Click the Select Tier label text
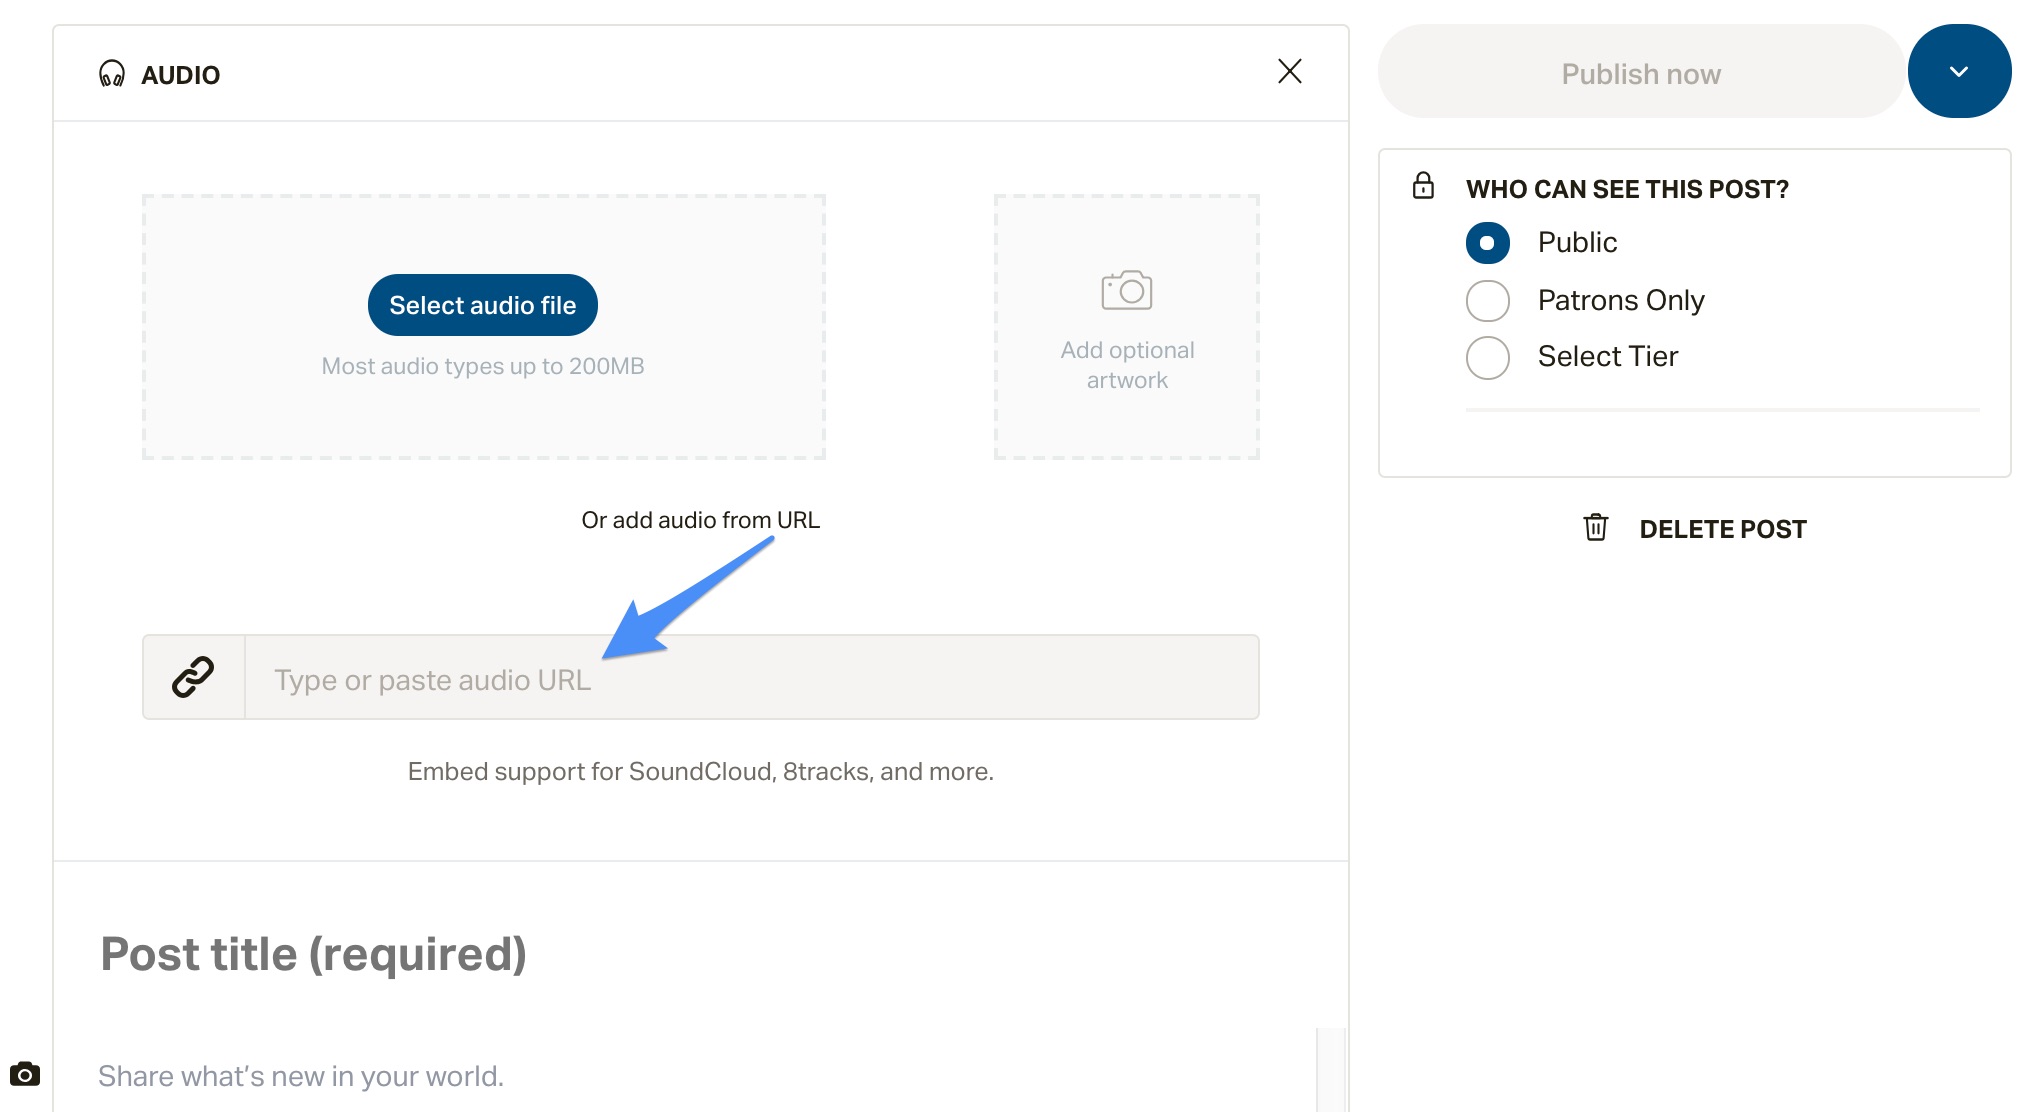2044x1112 pixels. point(1608,356)
